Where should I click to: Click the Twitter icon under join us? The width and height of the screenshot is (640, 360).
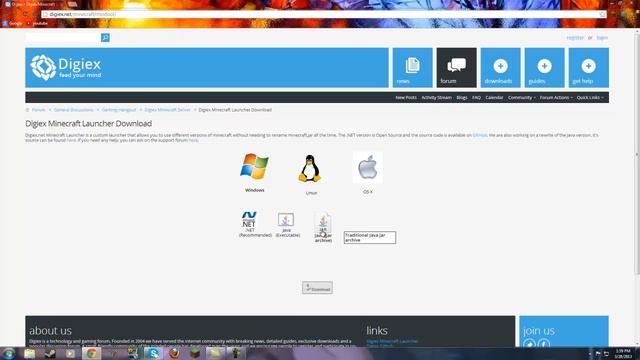529,344
